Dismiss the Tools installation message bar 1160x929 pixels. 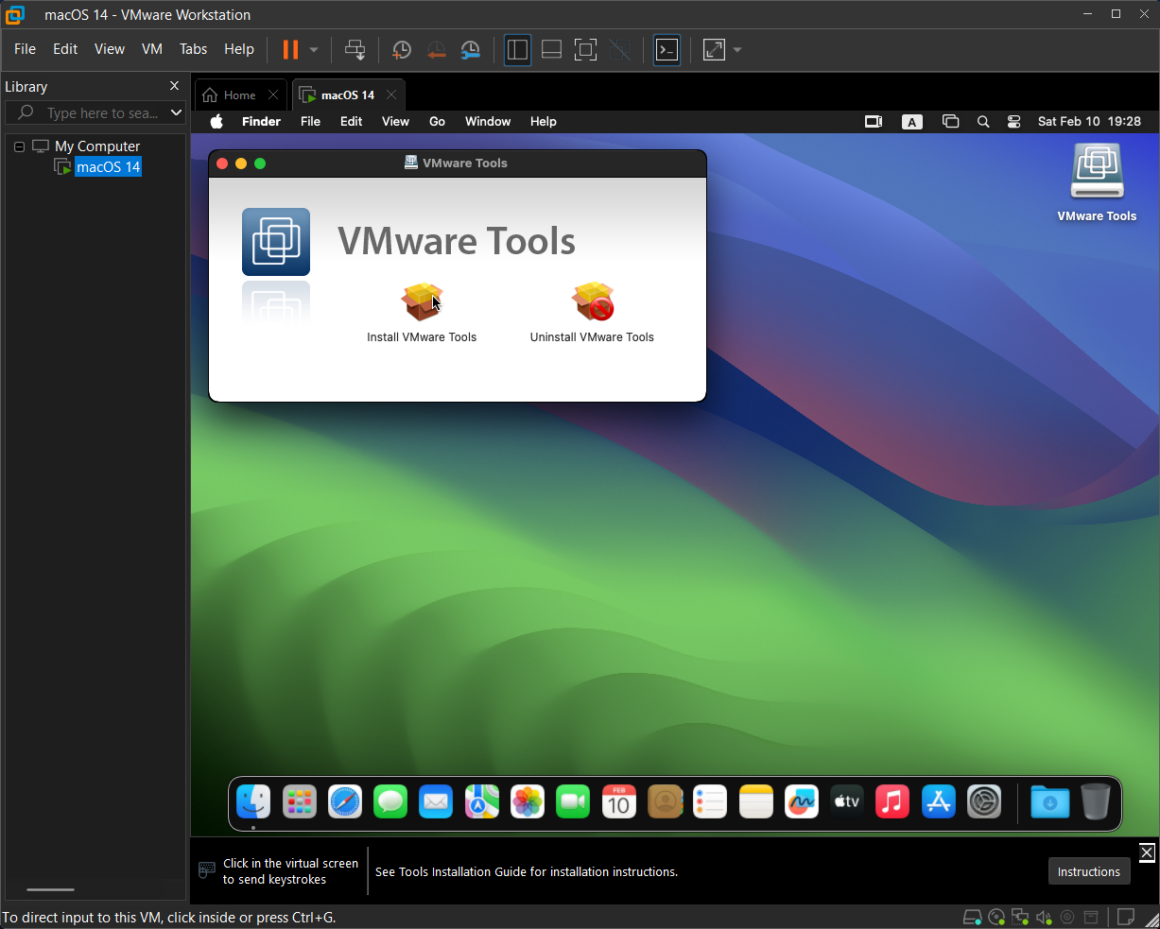pyautogui.click(x=1147, y=852)
